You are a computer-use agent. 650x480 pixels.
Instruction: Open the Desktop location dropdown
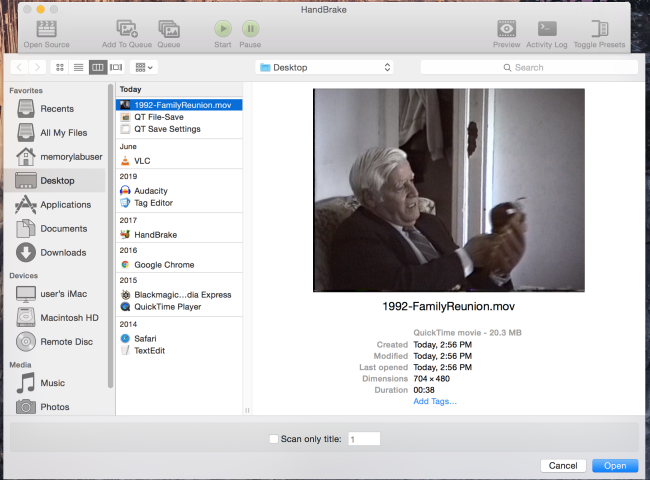(325, 67)
